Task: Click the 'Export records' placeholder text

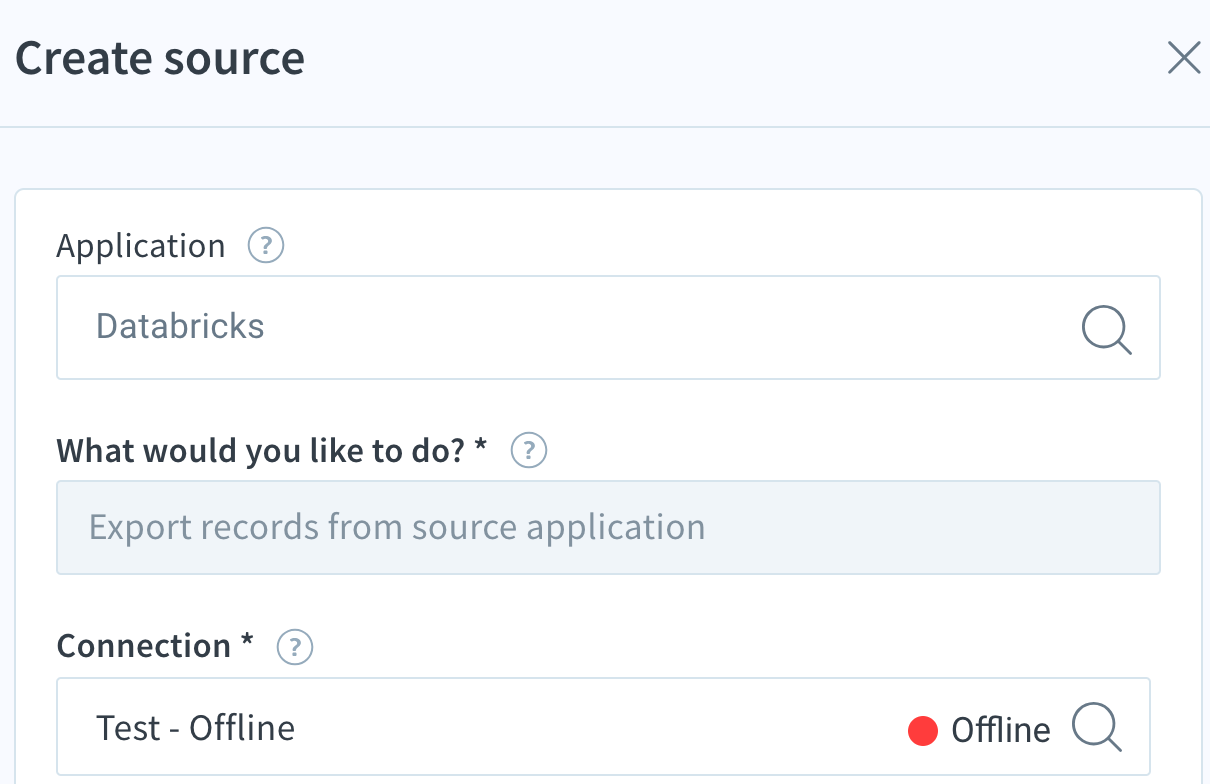Action: tap(397, 527)
